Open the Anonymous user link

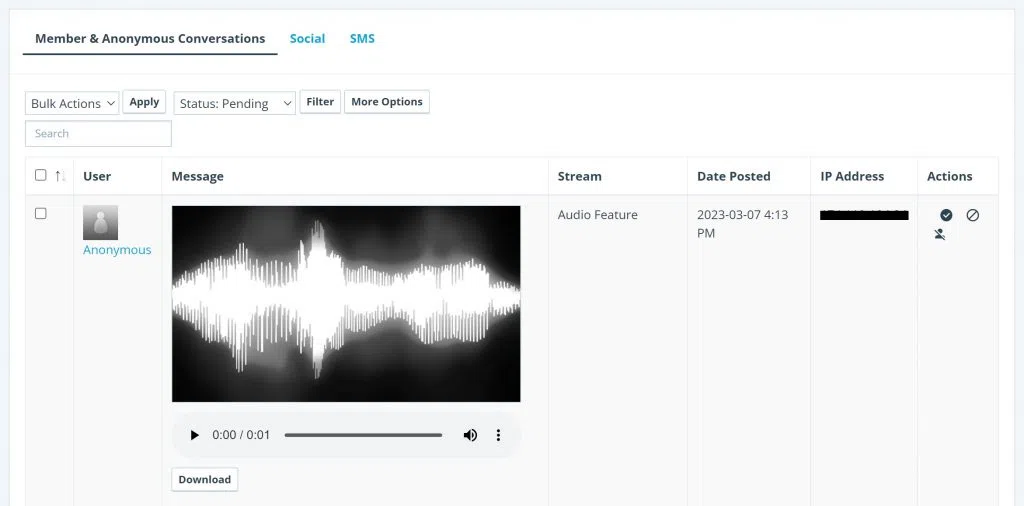(117, 250)
